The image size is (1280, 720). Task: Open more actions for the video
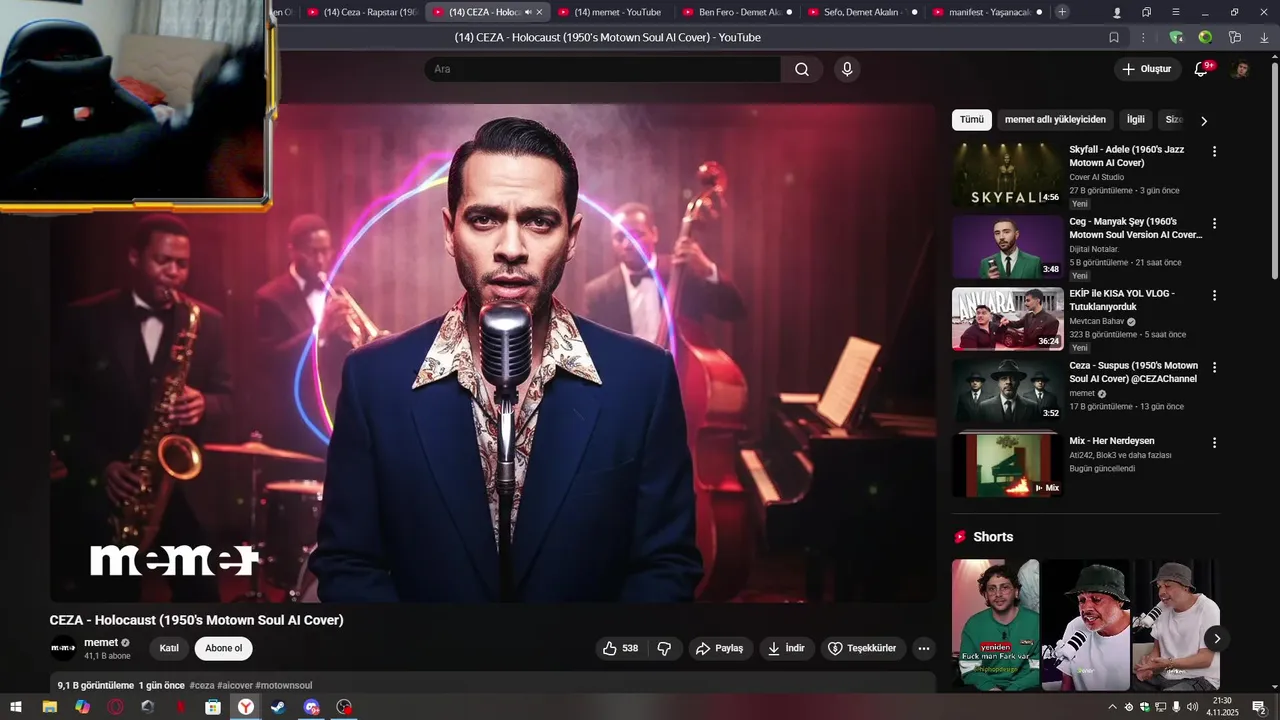(x=924, y=648)
